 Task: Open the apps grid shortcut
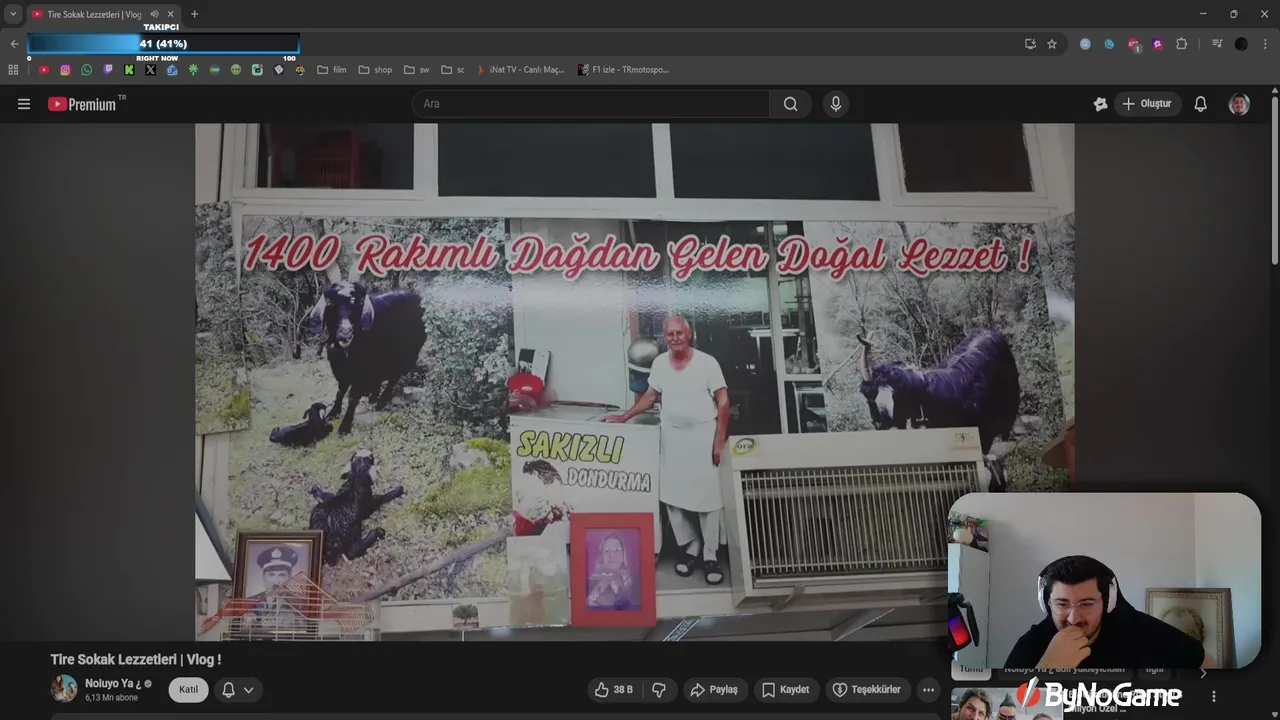(13, 70)
